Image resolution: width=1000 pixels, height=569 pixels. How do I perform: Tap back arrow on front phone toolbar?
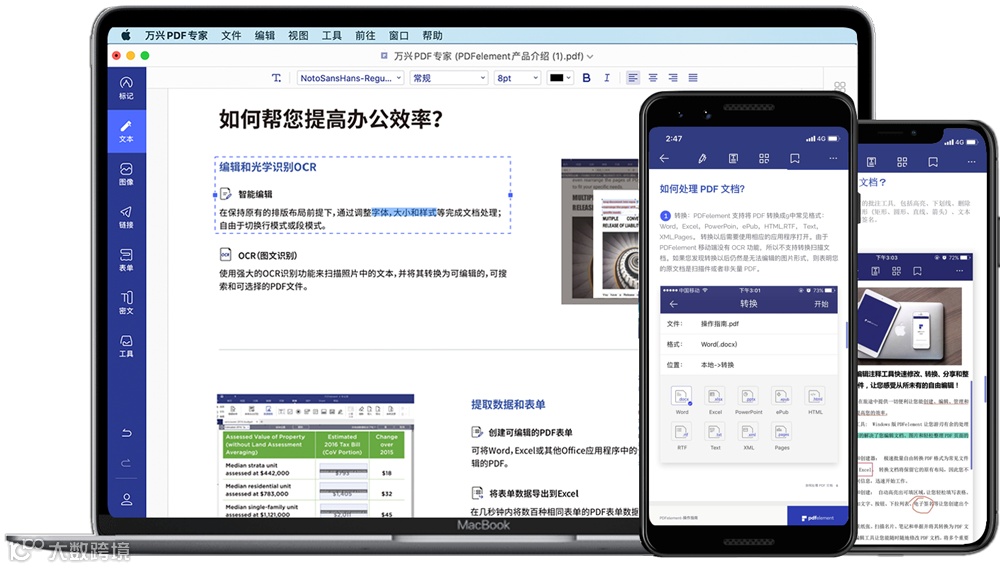click(665, 158)
